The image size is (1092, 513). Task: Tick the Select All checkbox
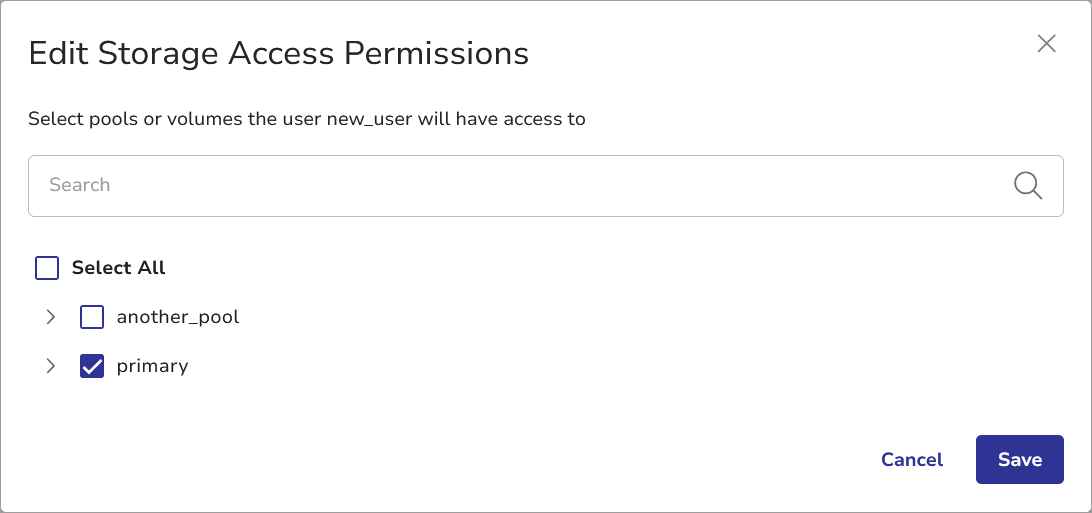(x=47, y=268)
